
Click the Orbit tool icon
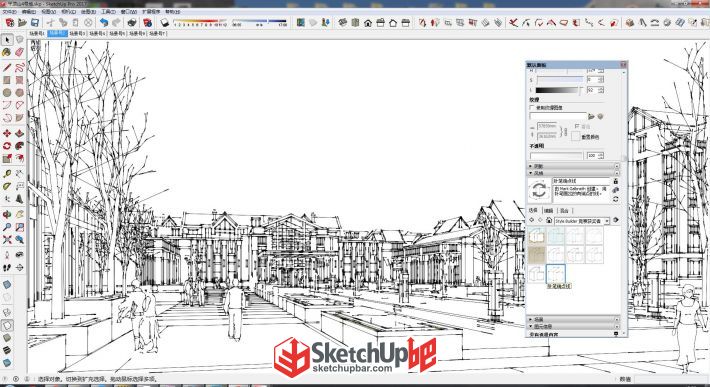[x=7, y=214]
